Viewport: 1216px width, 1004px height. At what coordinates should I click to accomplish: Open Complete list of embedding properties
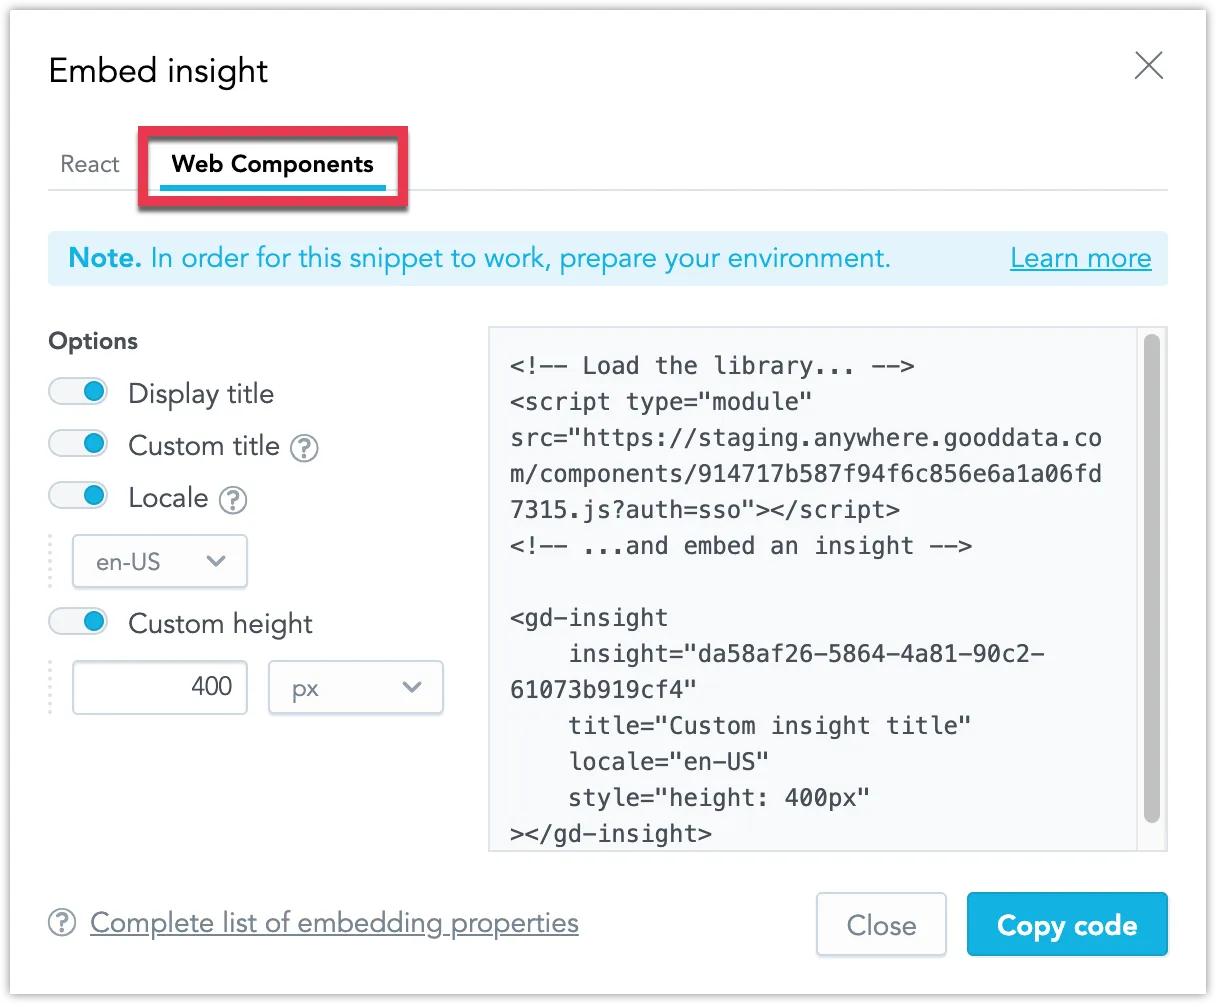(333, 923)
